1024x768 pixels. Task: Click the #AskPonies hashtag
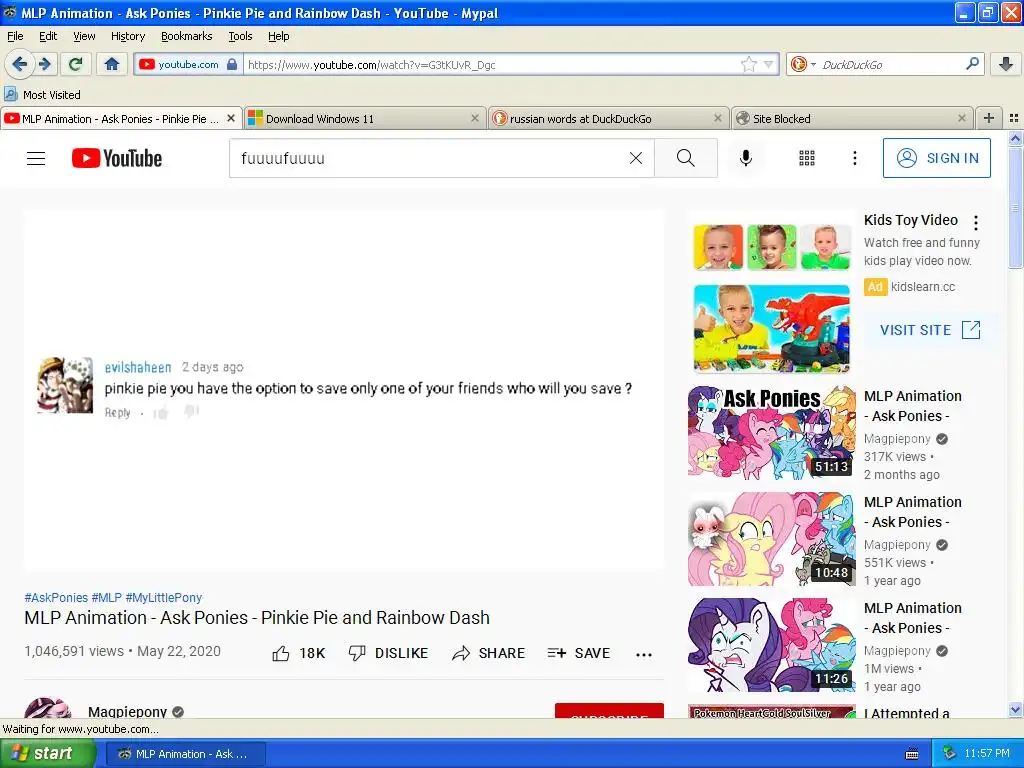56,598
